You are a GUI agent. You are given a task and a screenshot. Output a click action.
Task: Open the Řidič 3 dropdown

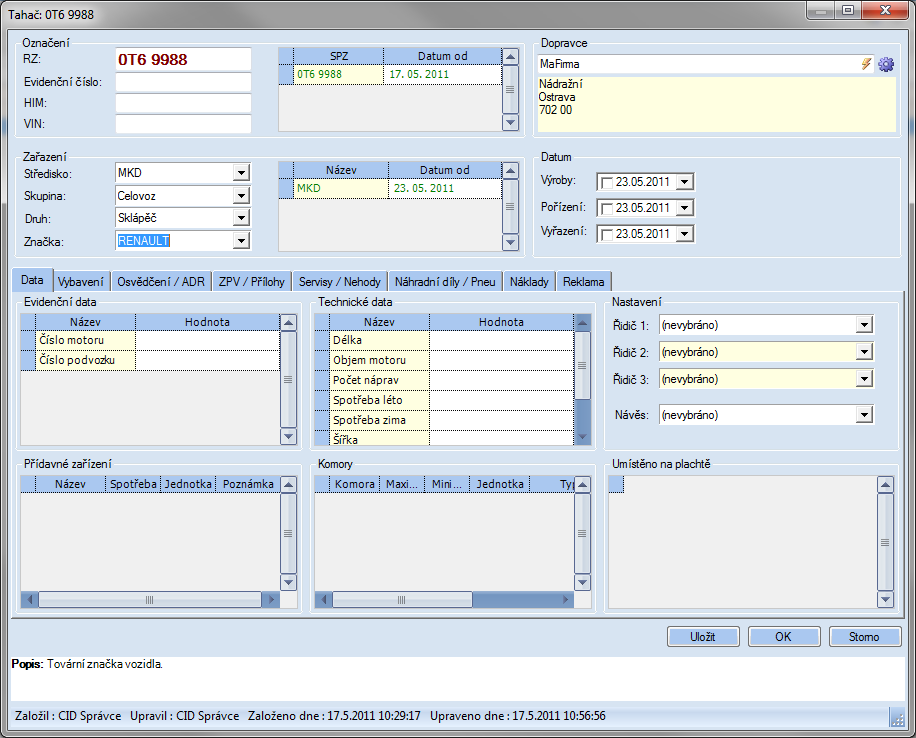[864, 379]
